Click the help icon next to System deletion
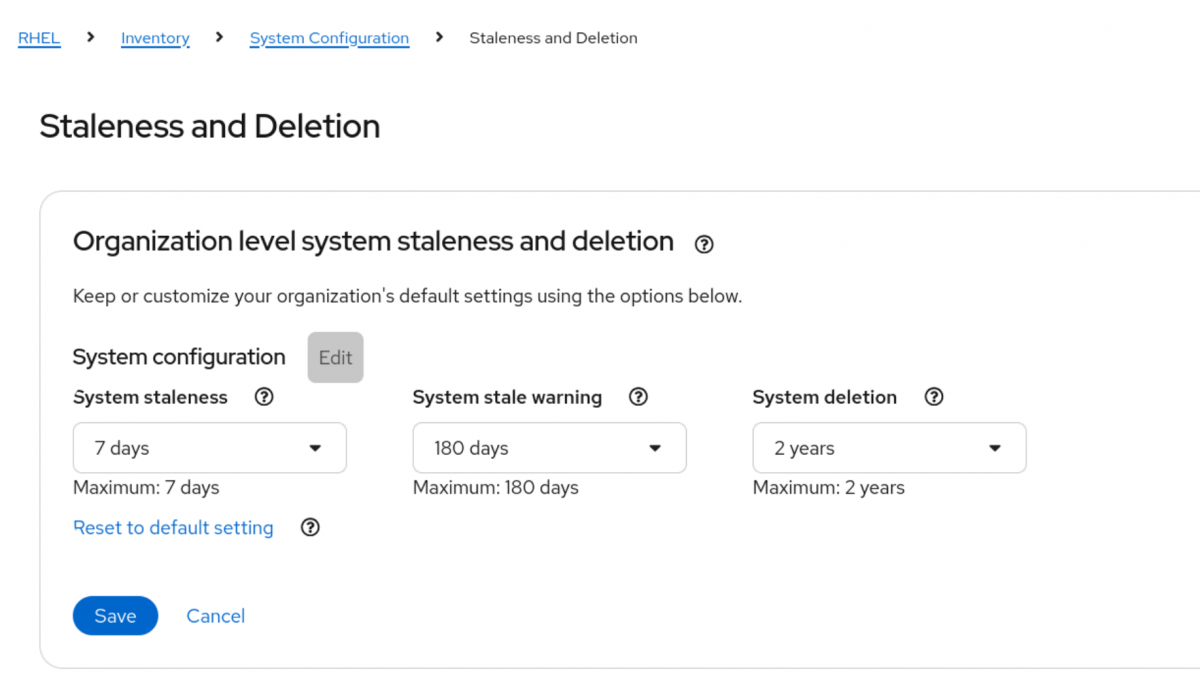Viewport: 1200px width, 693px height. click(x=933, y=397)
